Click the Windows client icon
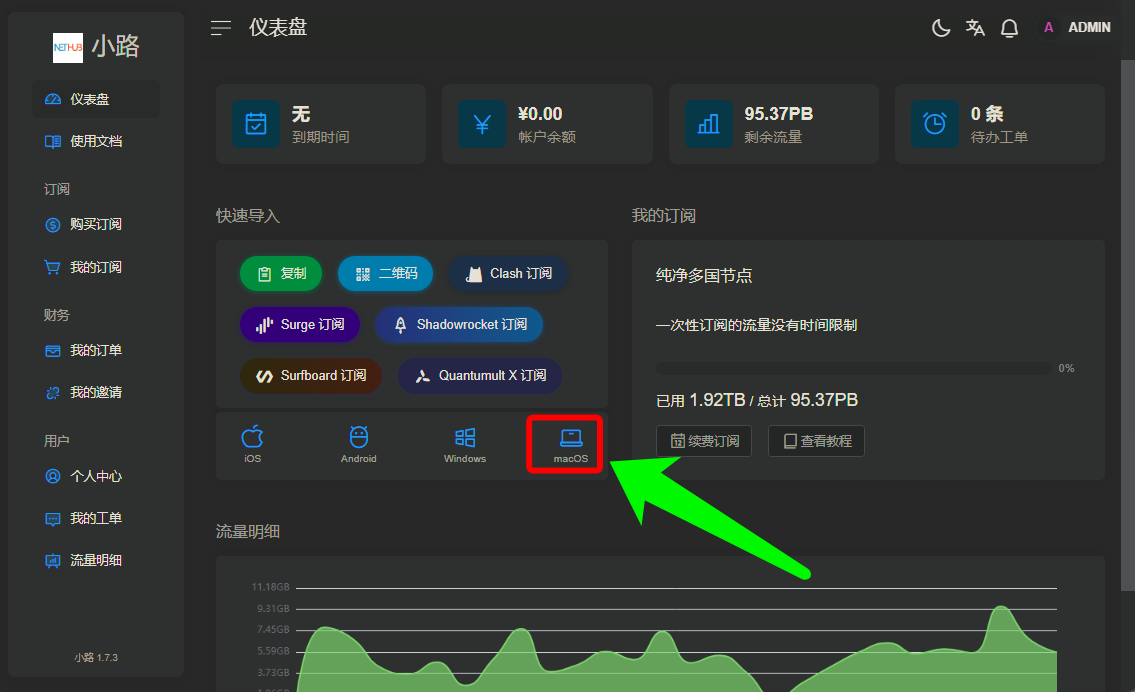The height and width of the screenshot is (692, 1135). click(x=465, y=444)
